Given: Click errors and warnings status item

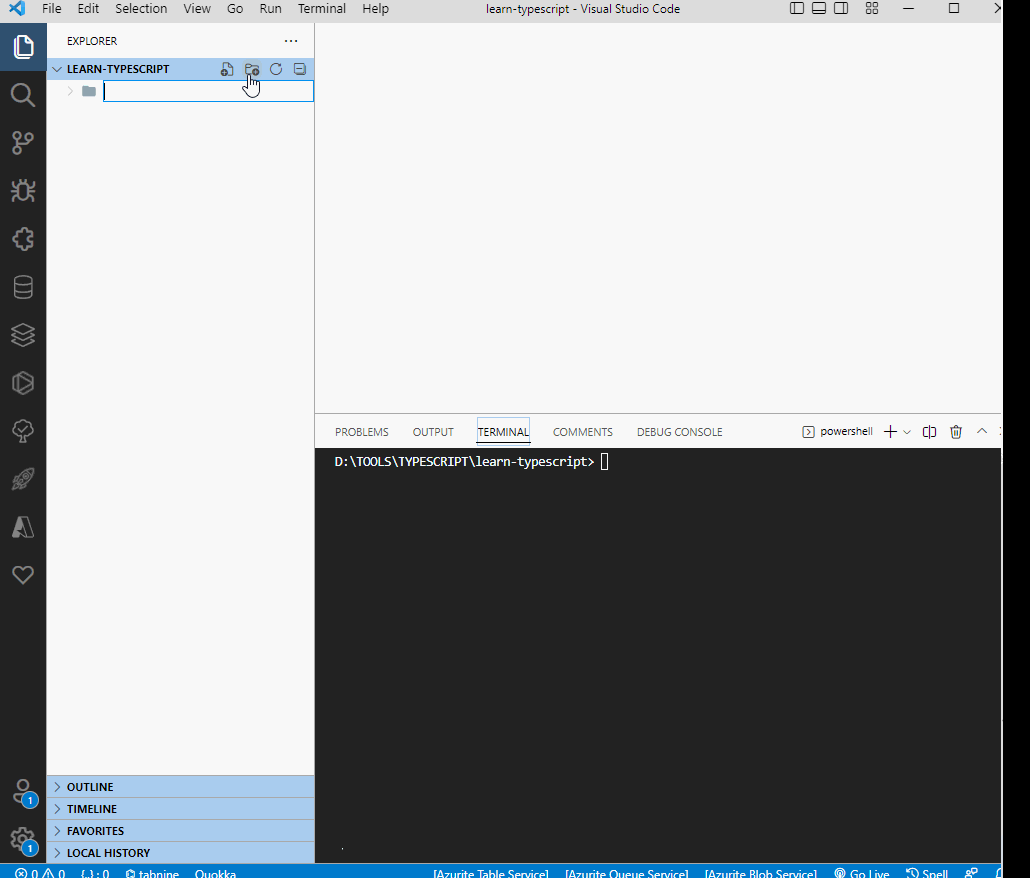Looking at the screenshot, I should tap(40, 873).
